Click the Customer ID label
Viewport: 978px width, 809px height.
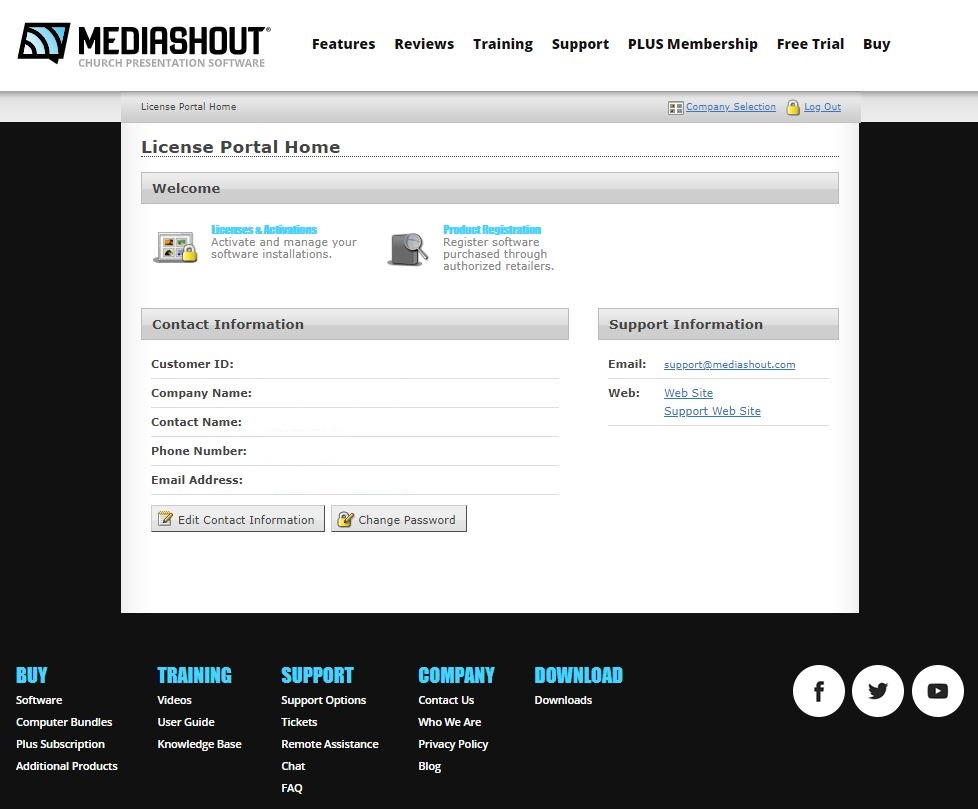tap(192, 364)
